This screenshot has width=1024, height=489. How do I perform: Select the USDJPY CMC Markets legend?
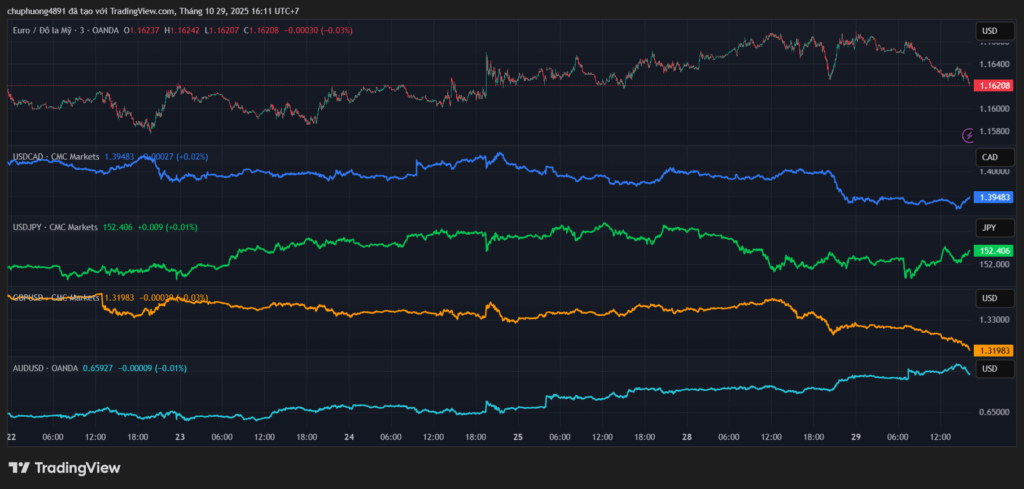coord(54,227)
